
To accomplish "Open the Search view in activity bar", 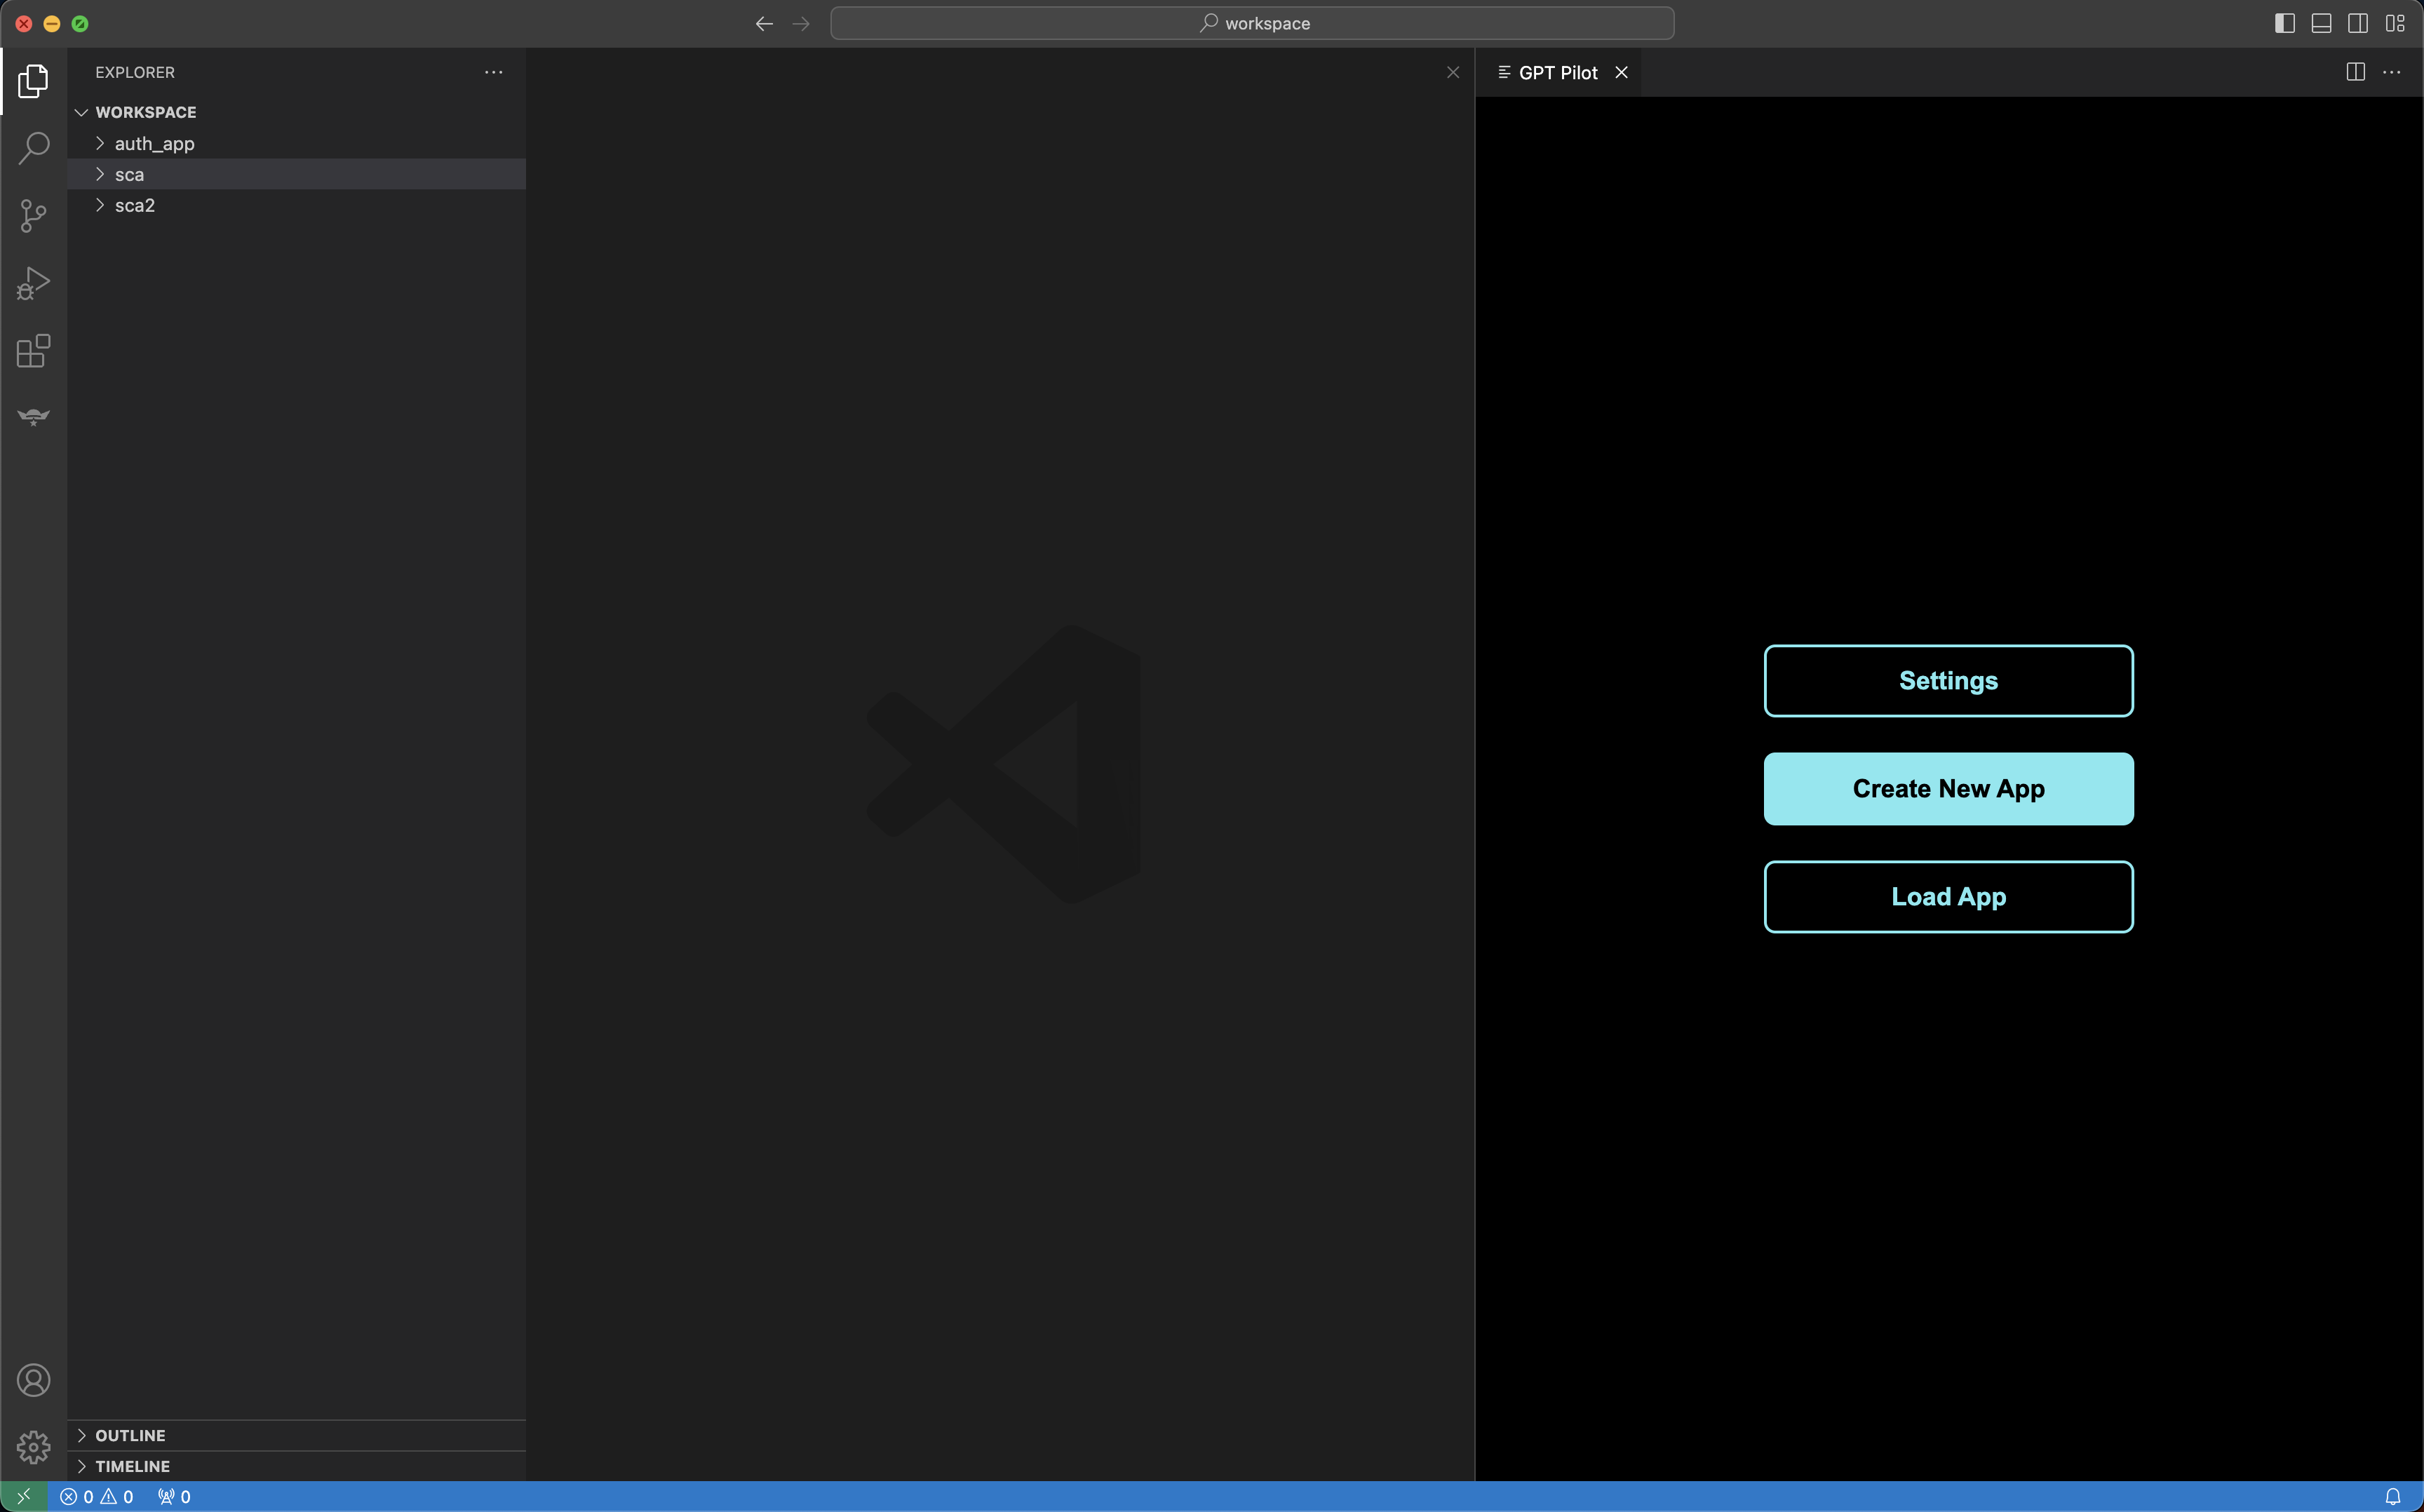I will pyautogui.click(x=33, y=148).
